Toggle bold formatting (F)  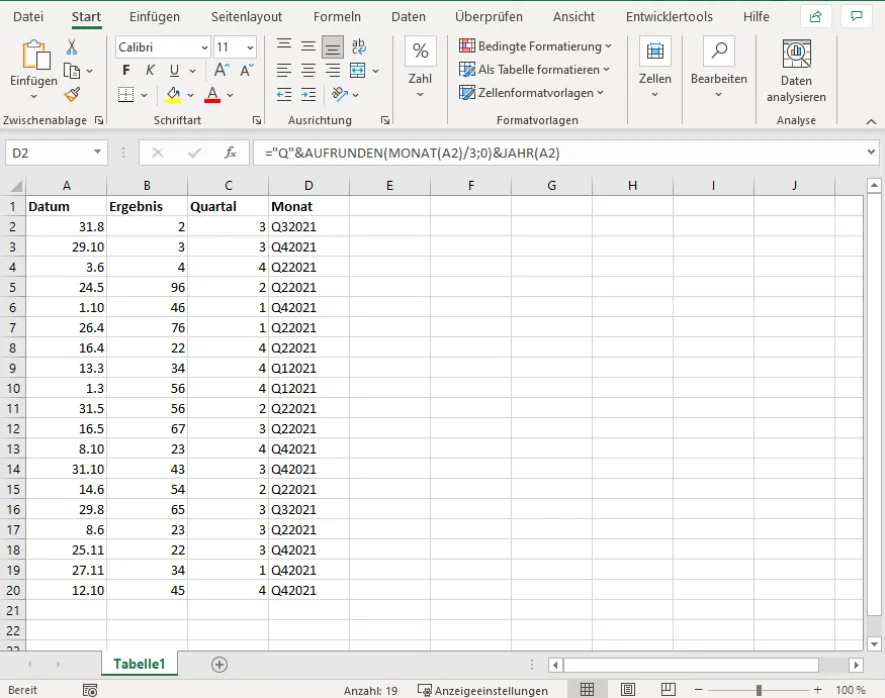(126, 71)
